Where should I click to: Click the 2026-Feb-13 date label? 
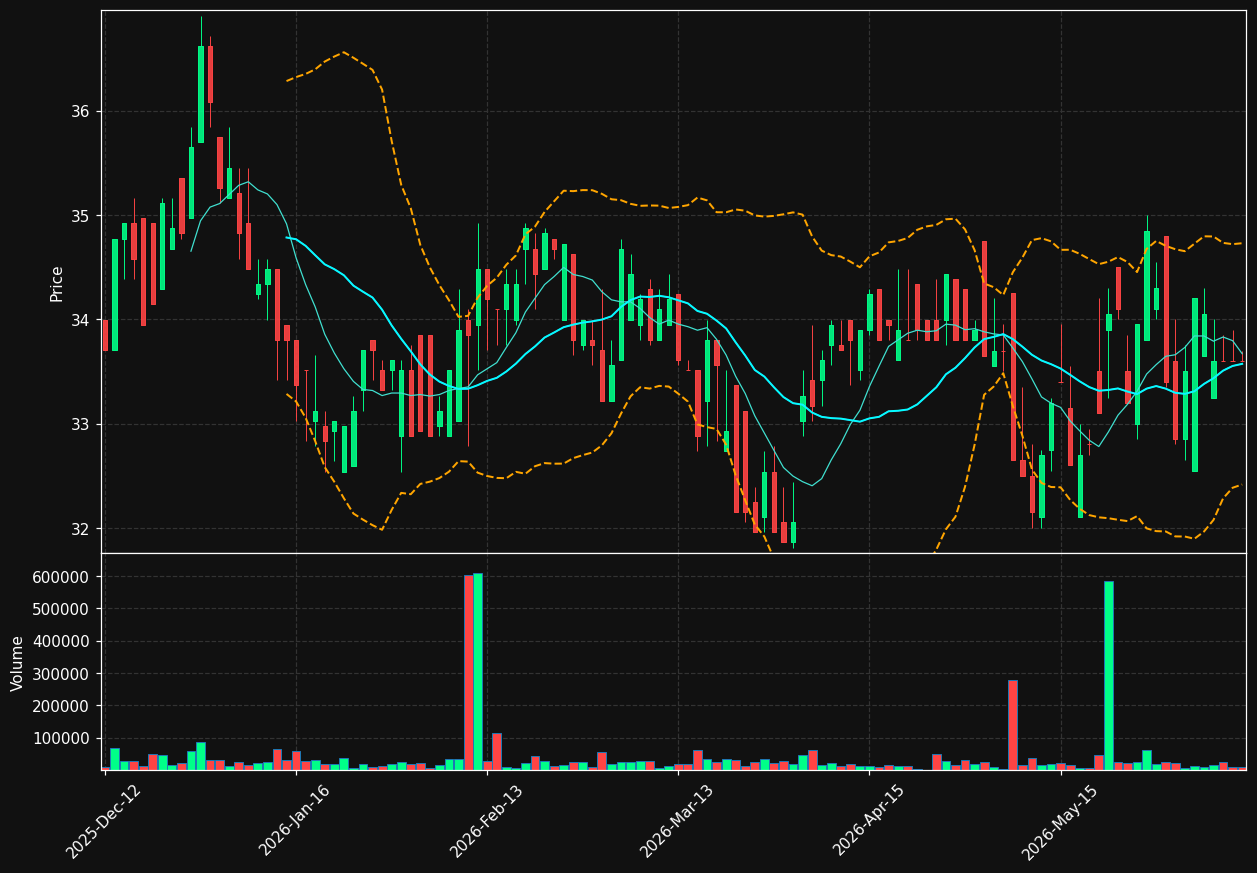click(x=487, y=821)
